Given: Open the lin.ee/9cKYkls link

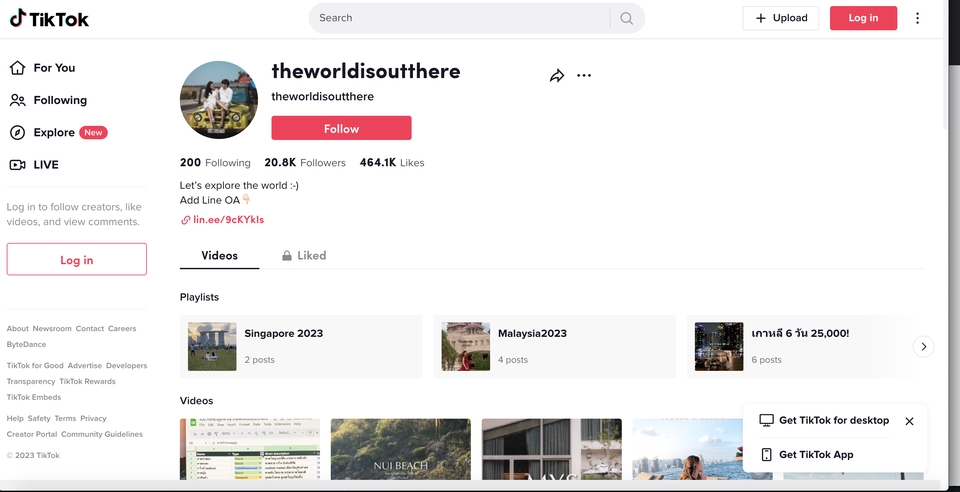Looking at the screenshot, I should coord(228,220).
